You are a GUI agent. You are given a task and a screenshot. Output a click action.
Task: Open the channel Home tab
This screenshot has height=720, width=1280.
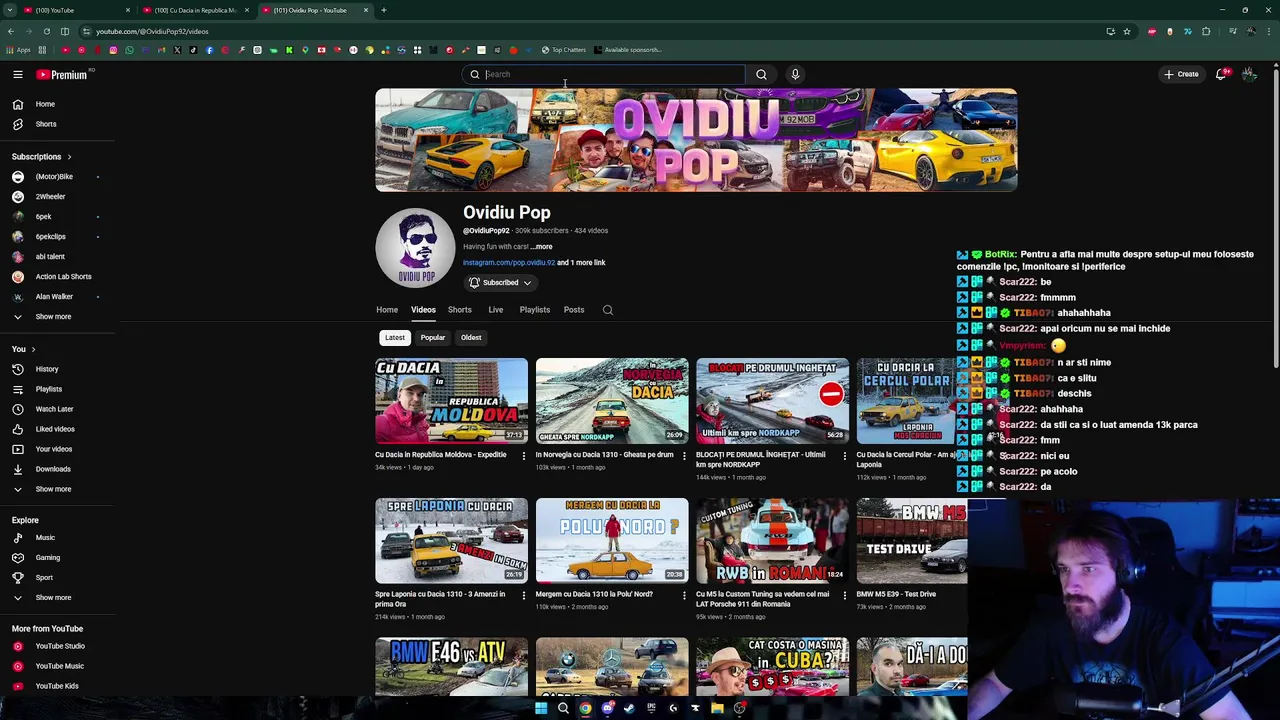point(387,310)
